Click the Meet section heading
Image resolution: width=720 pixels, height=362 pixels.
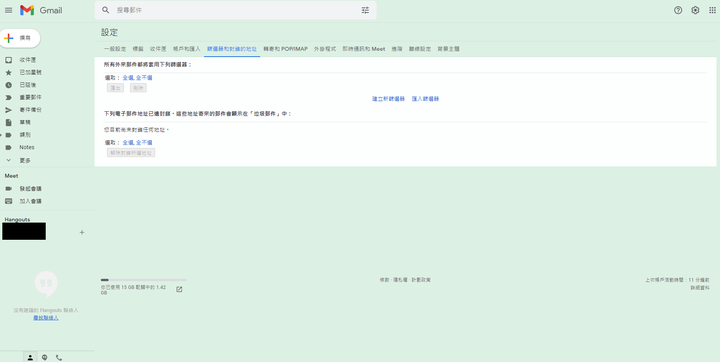point(11,176)
